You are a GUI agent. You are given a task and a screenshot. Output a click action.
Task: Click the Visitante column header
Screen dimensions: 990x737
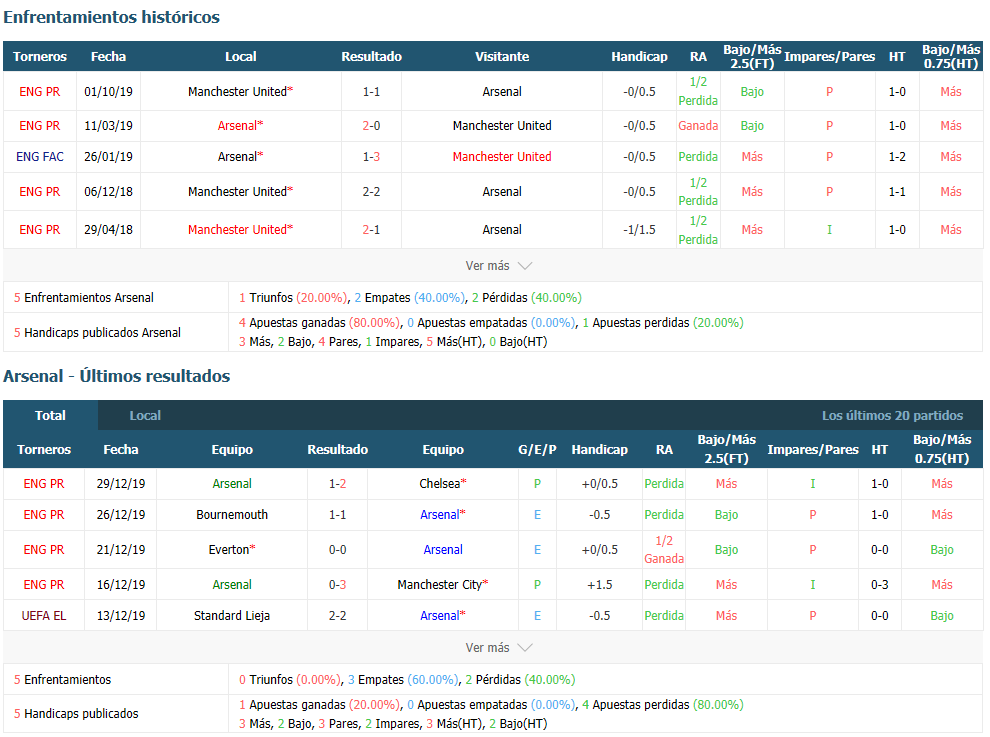pos(502,57)
